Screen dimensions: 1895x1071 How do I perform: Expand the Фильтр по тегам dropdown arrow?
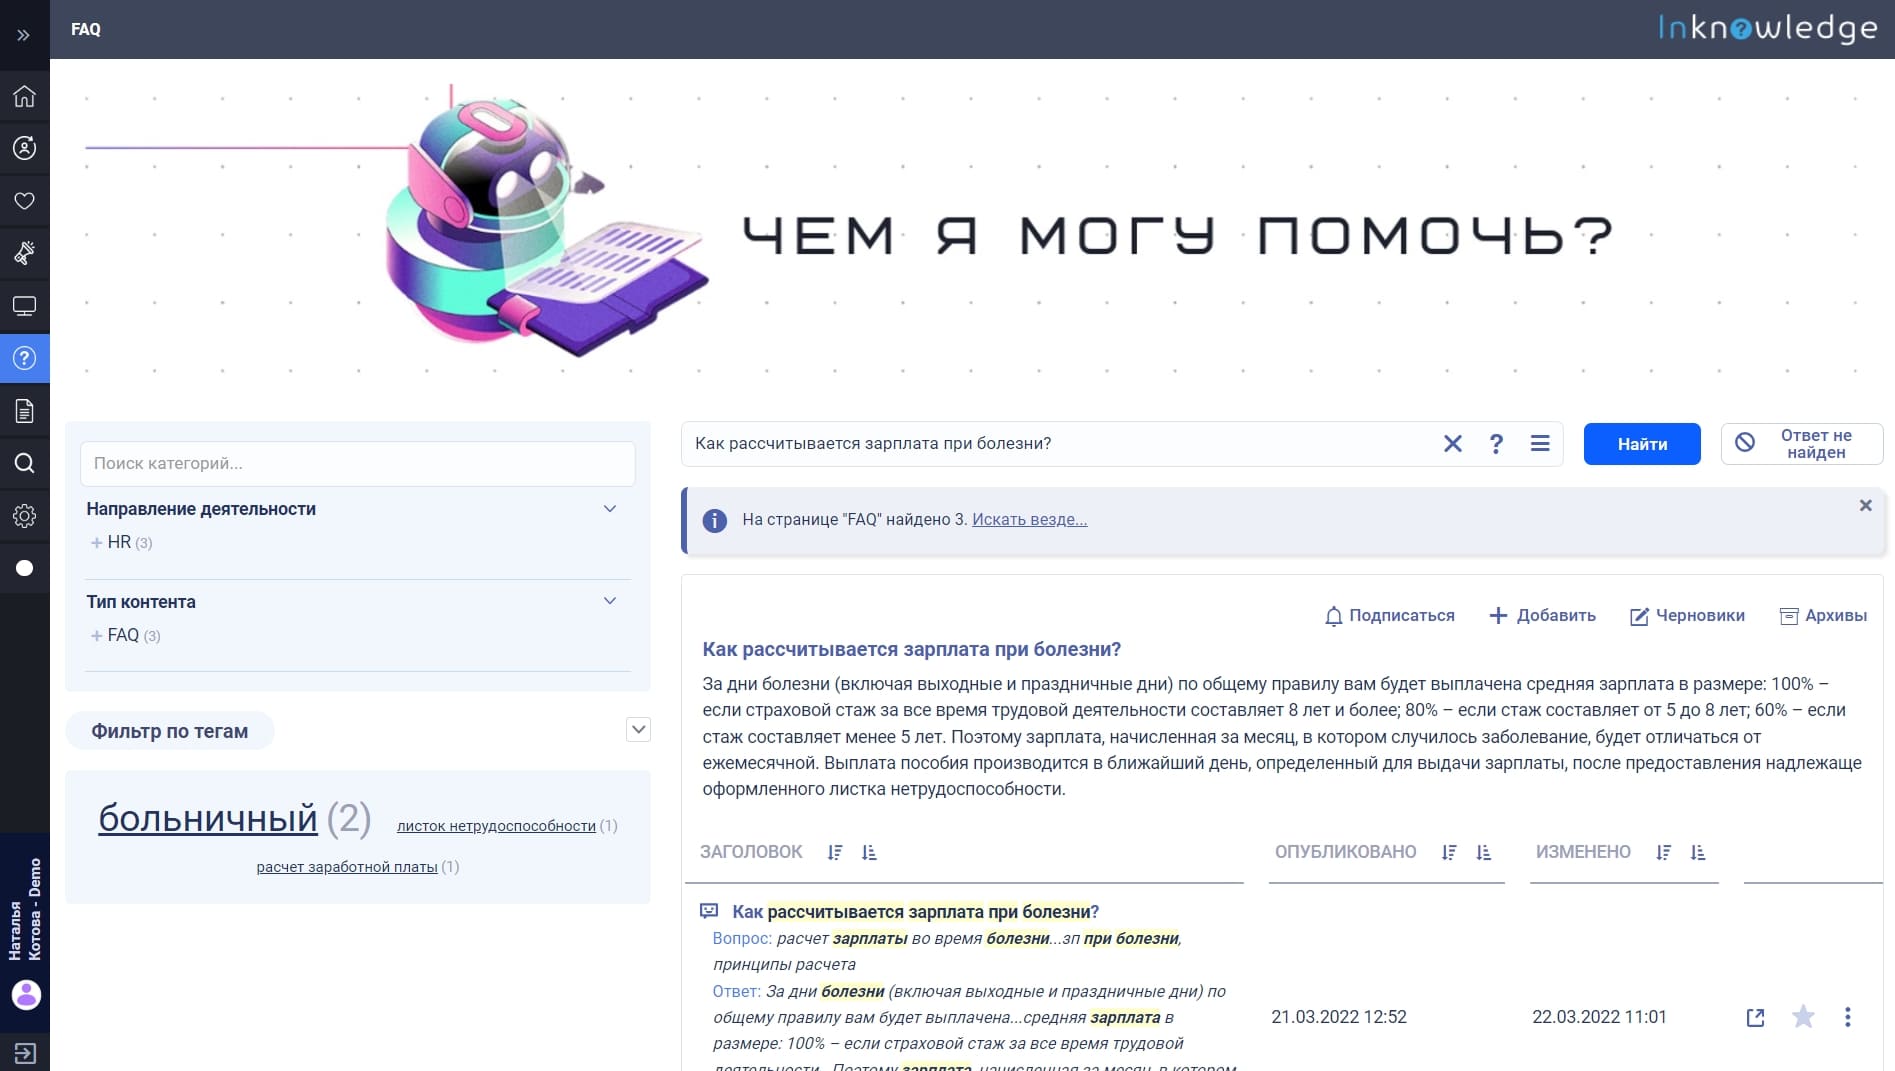point(638,730)
